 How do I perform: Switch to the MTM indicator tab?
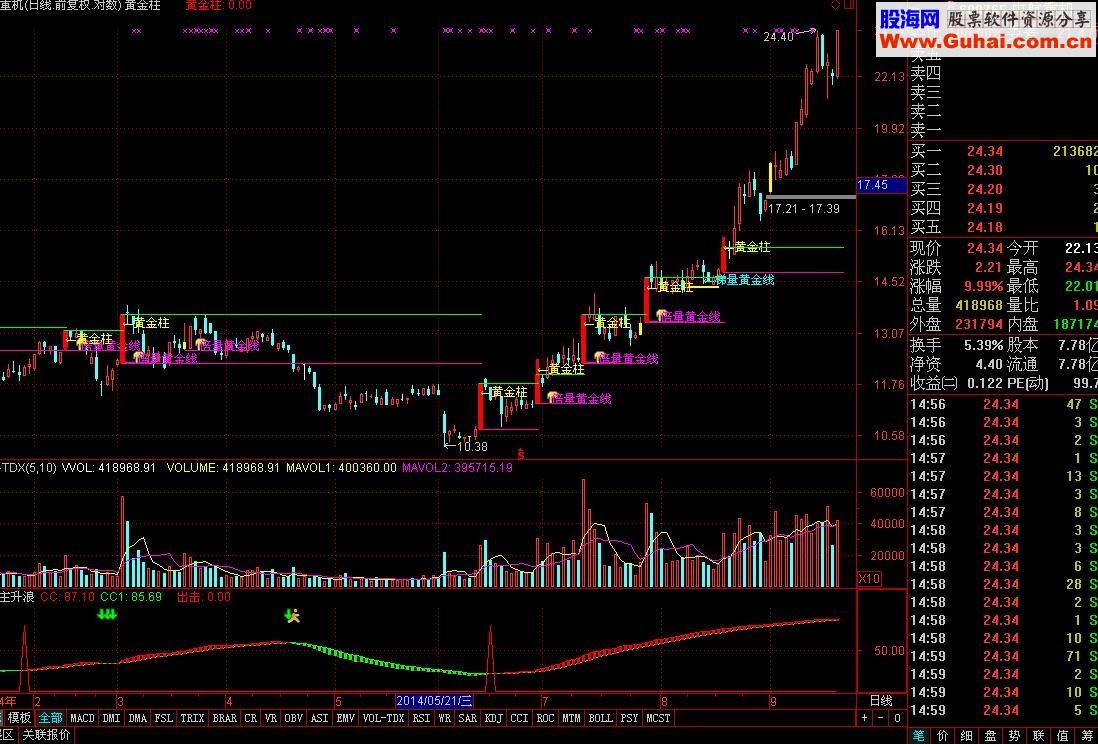571,718
